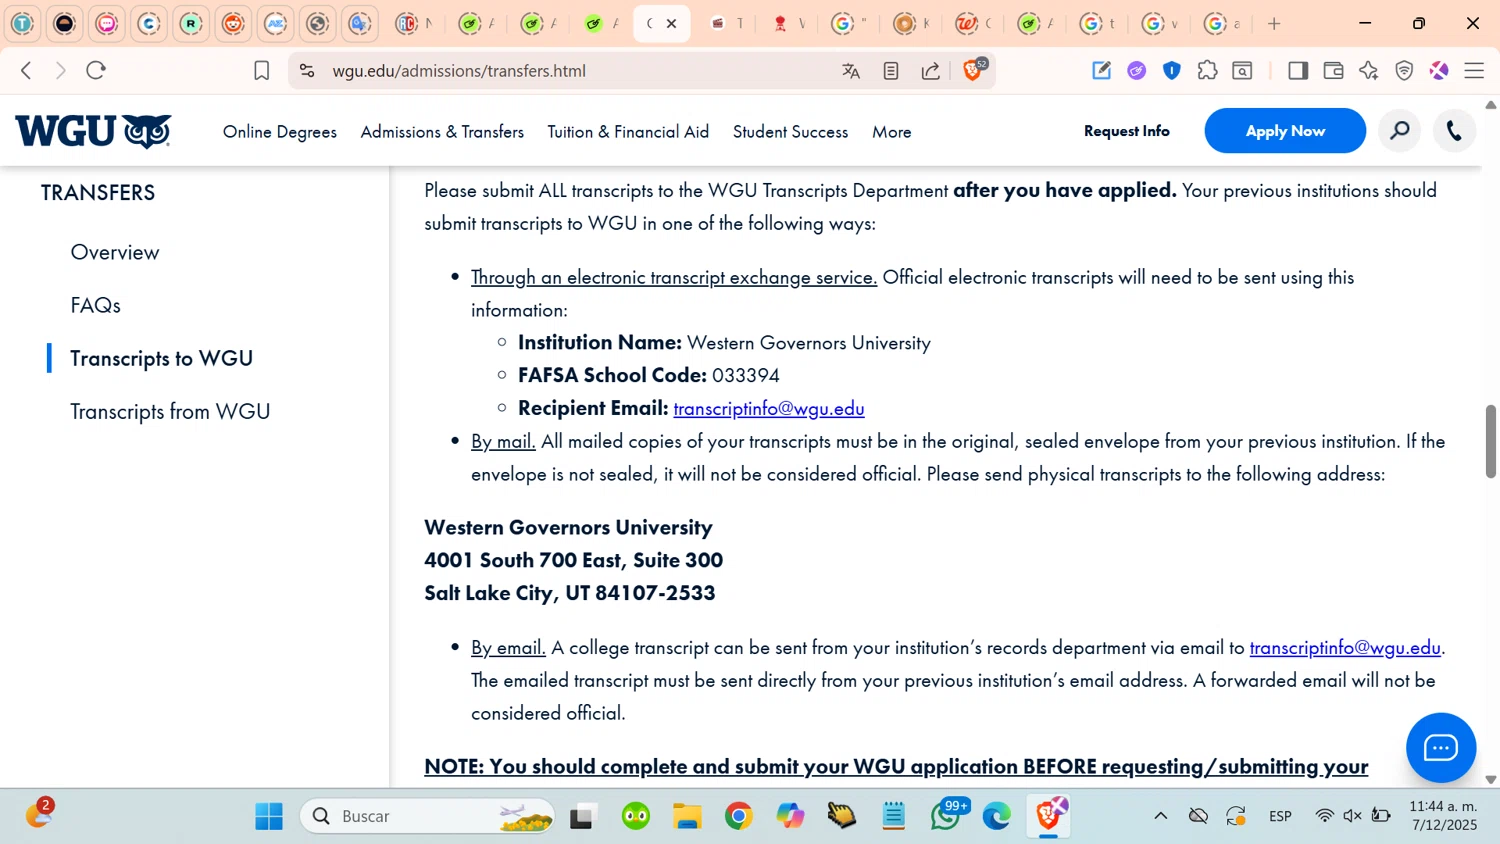1500x844 pixels.
Task: Select Overview in the Transfers sidebar
Action: click(x=115, y=252)
